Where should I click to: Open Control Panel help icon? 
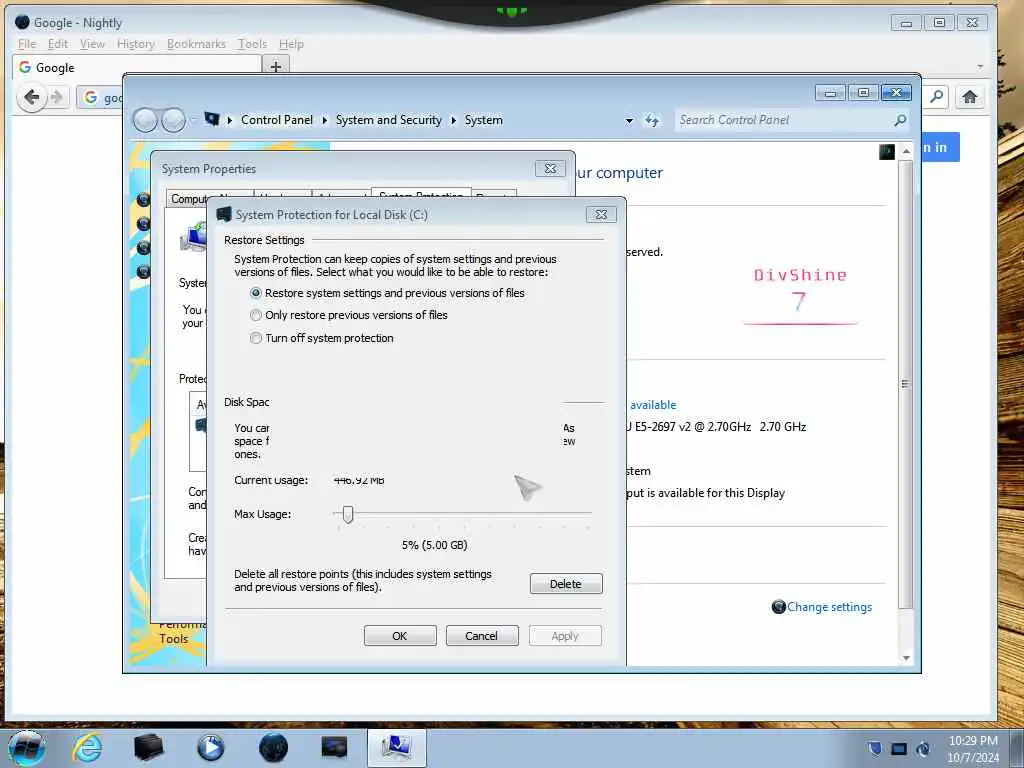[x=886, y=152]
